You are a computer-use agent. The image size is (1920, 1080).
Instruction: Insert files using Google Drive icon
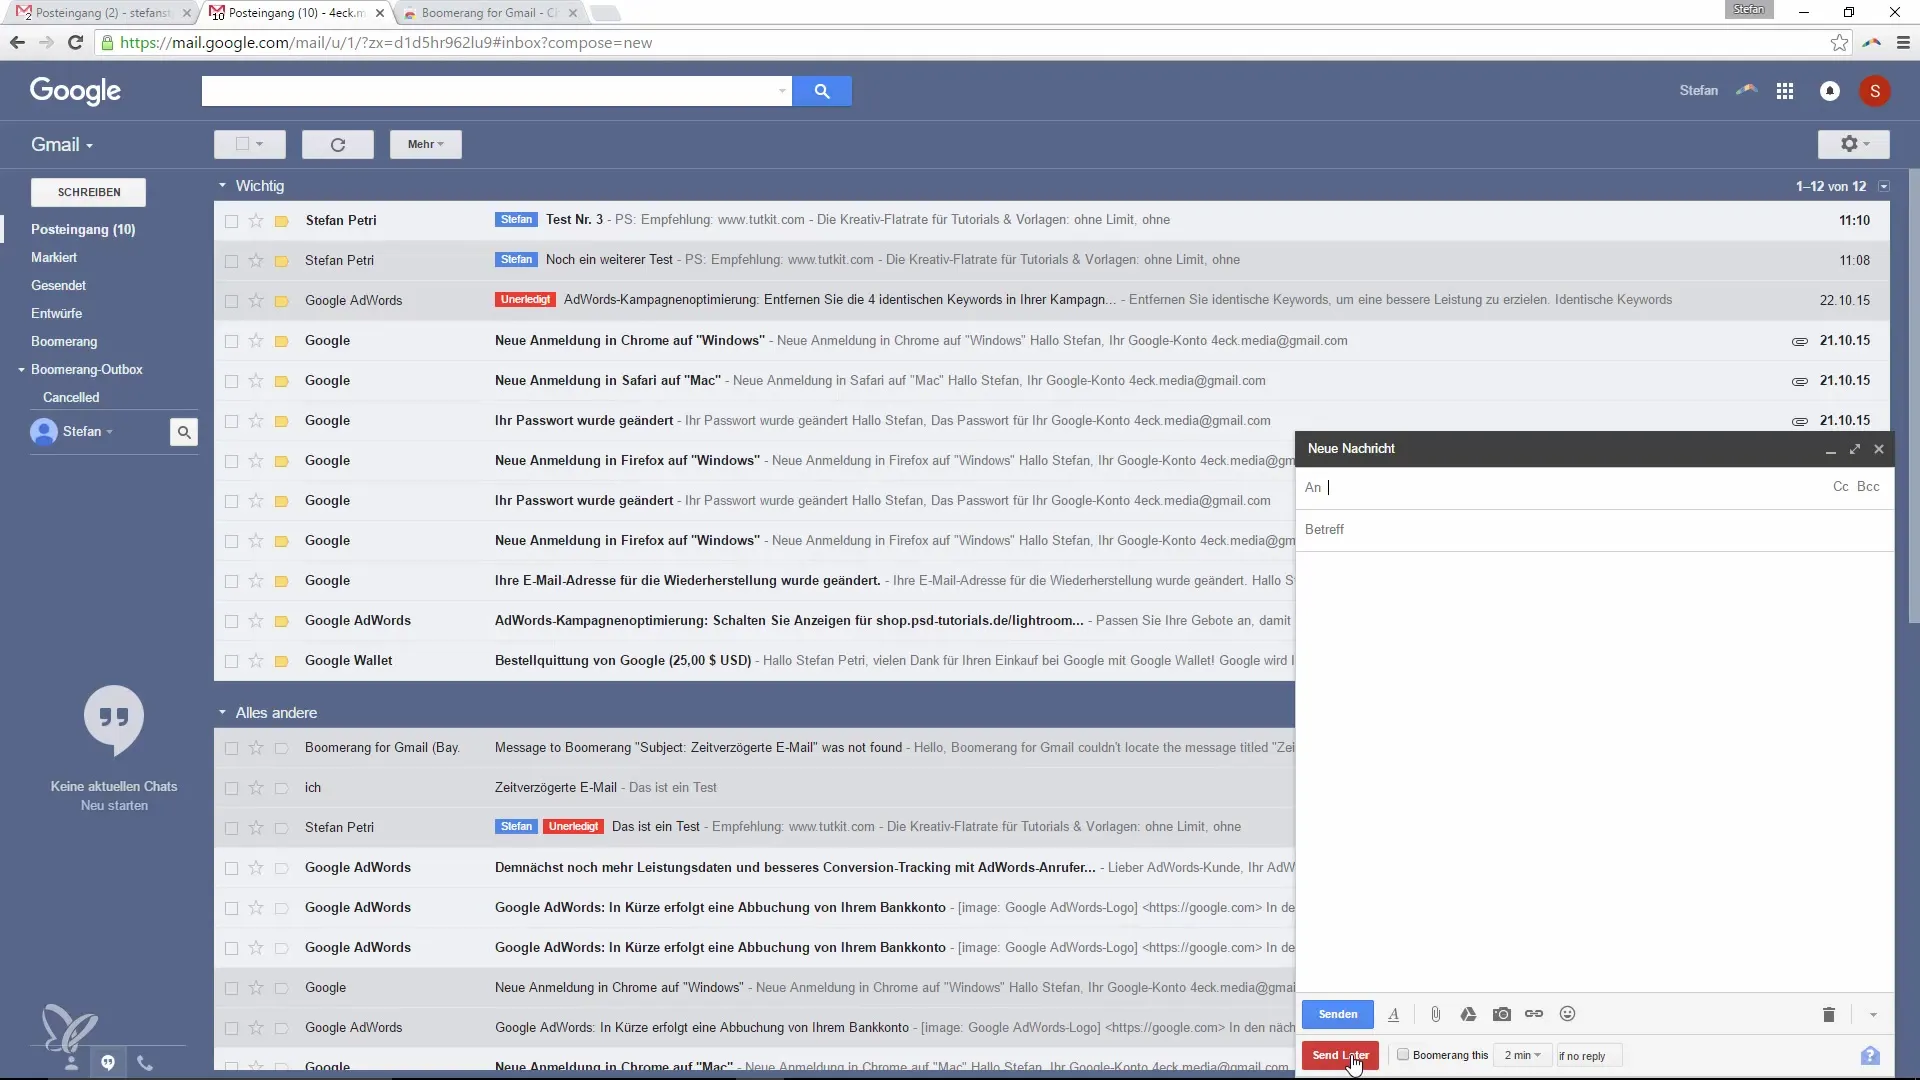(1468, 1014)
